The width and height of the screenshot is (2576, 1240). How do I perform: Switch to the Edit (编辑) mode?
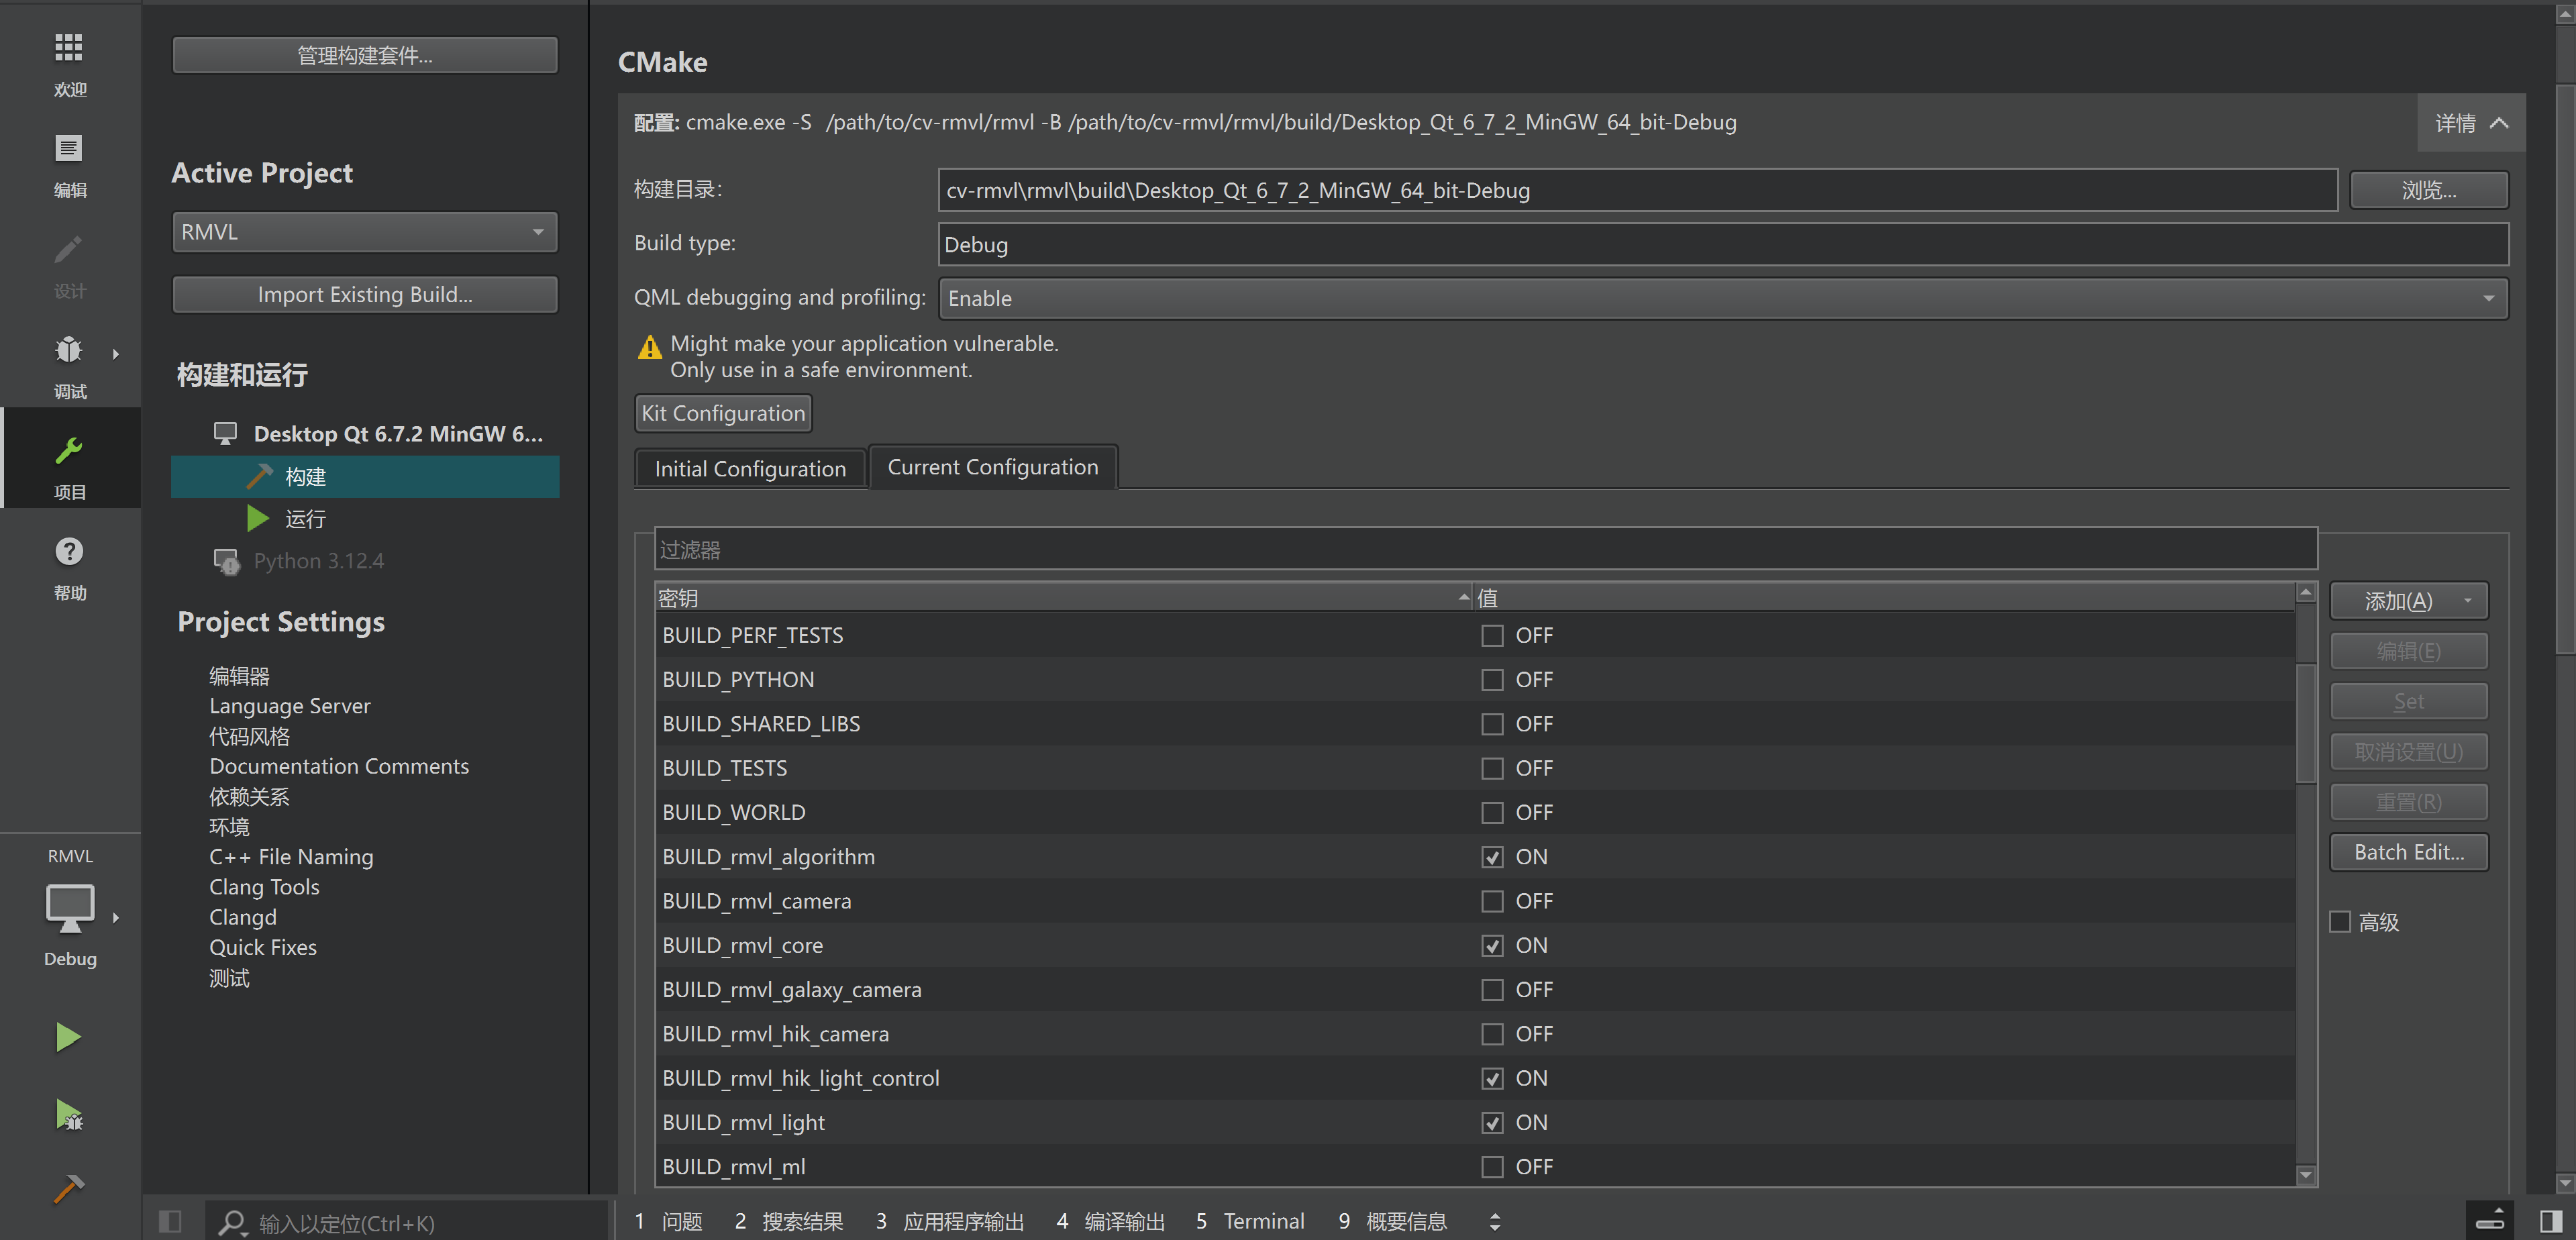pyautogui.click(x=69, y=165)
